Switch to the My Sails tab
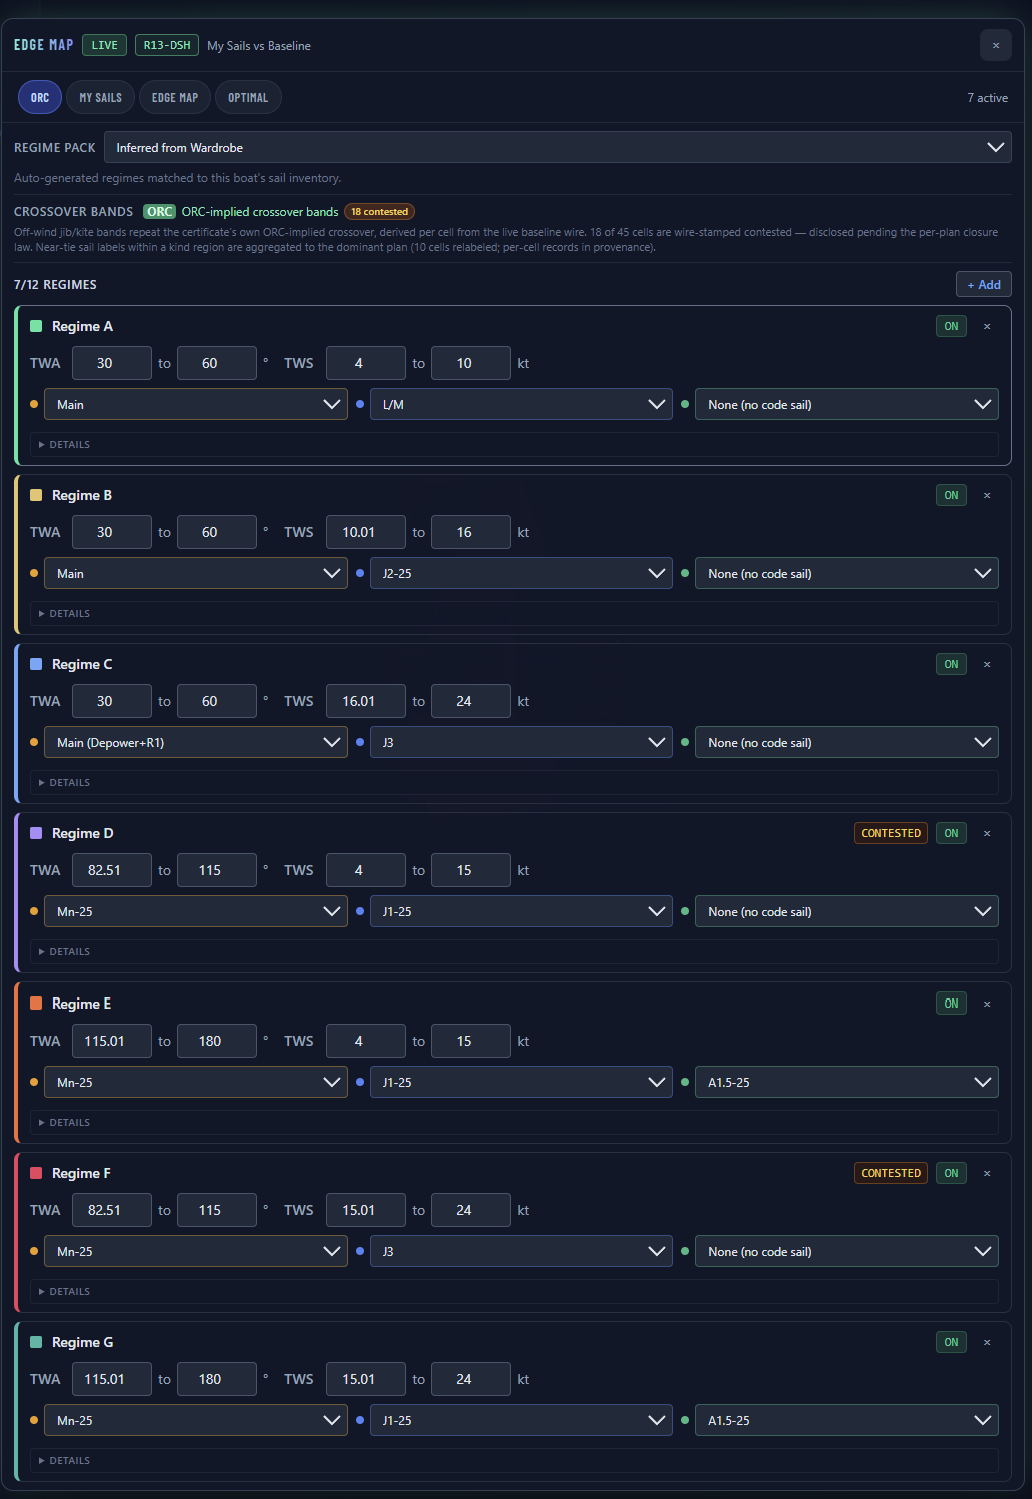 100,97
